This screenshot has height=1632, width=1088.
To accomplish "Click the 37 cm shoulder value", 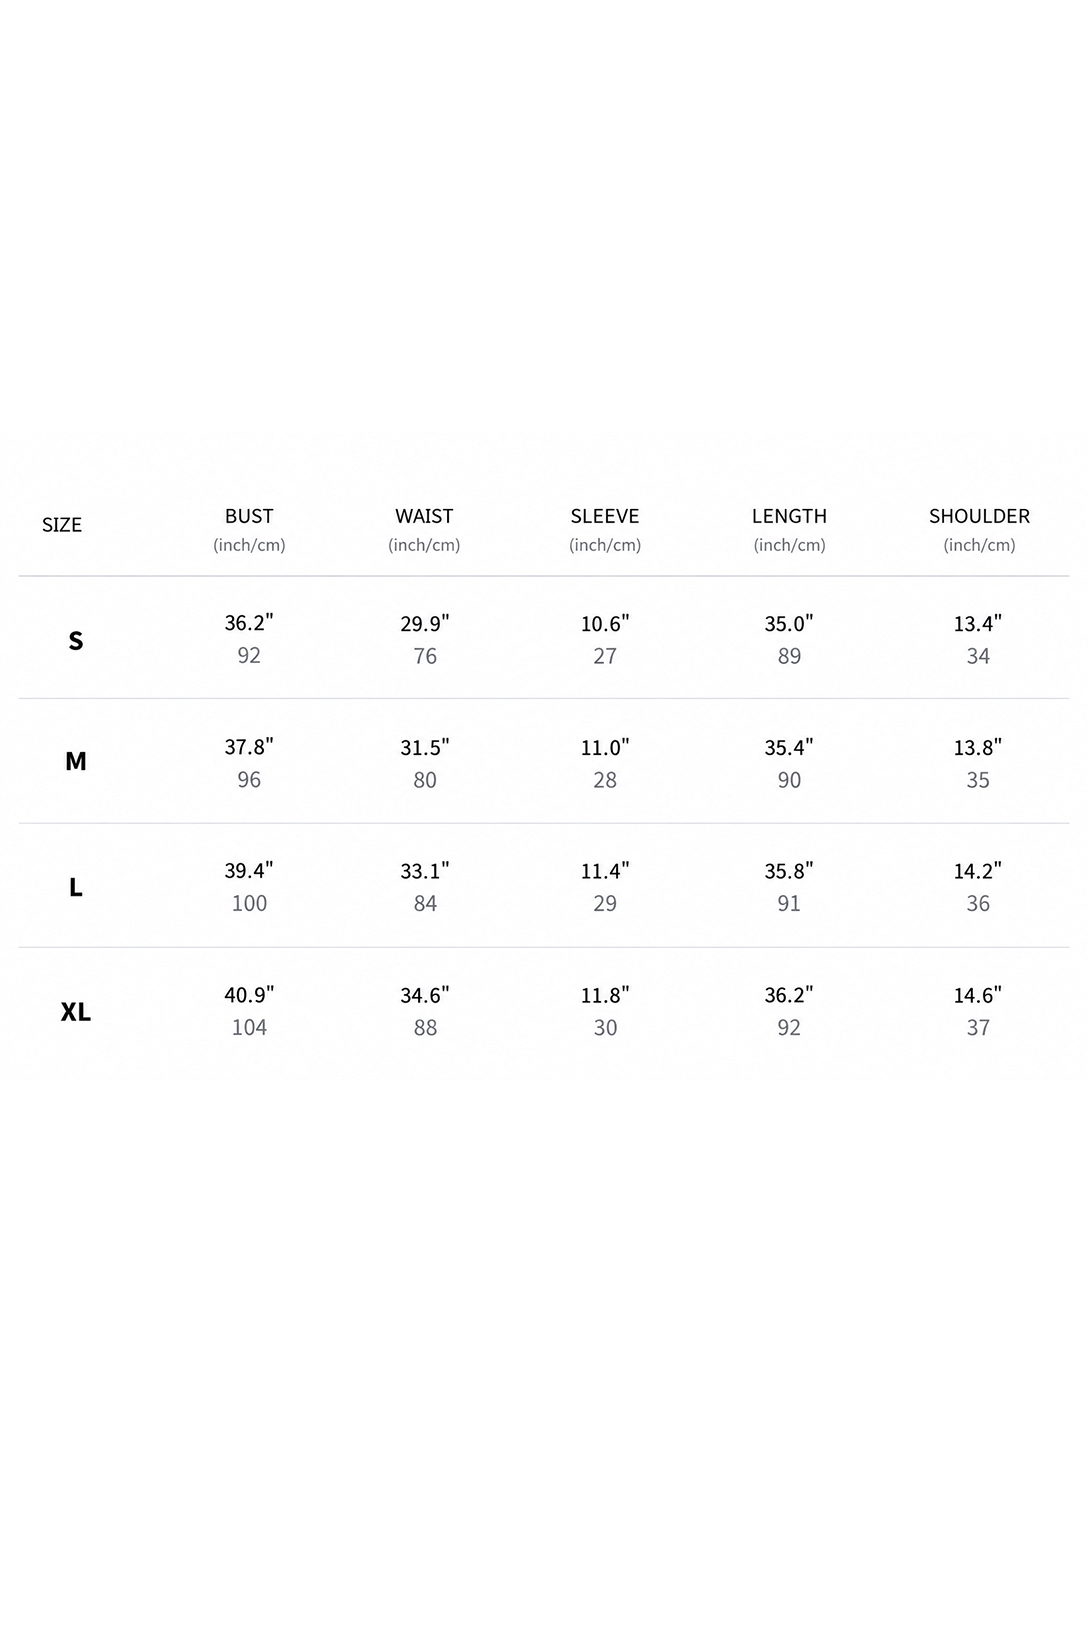I will [978, 1028].
